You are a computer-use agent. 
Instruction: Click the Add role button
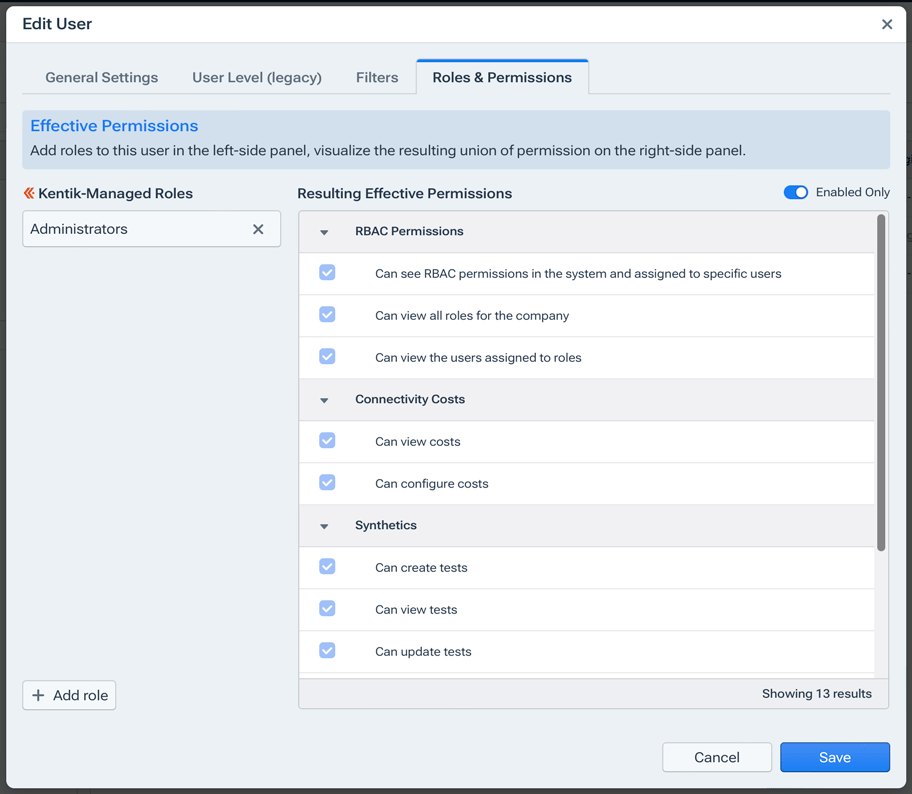pyautogui.click(x=69, y=695)
